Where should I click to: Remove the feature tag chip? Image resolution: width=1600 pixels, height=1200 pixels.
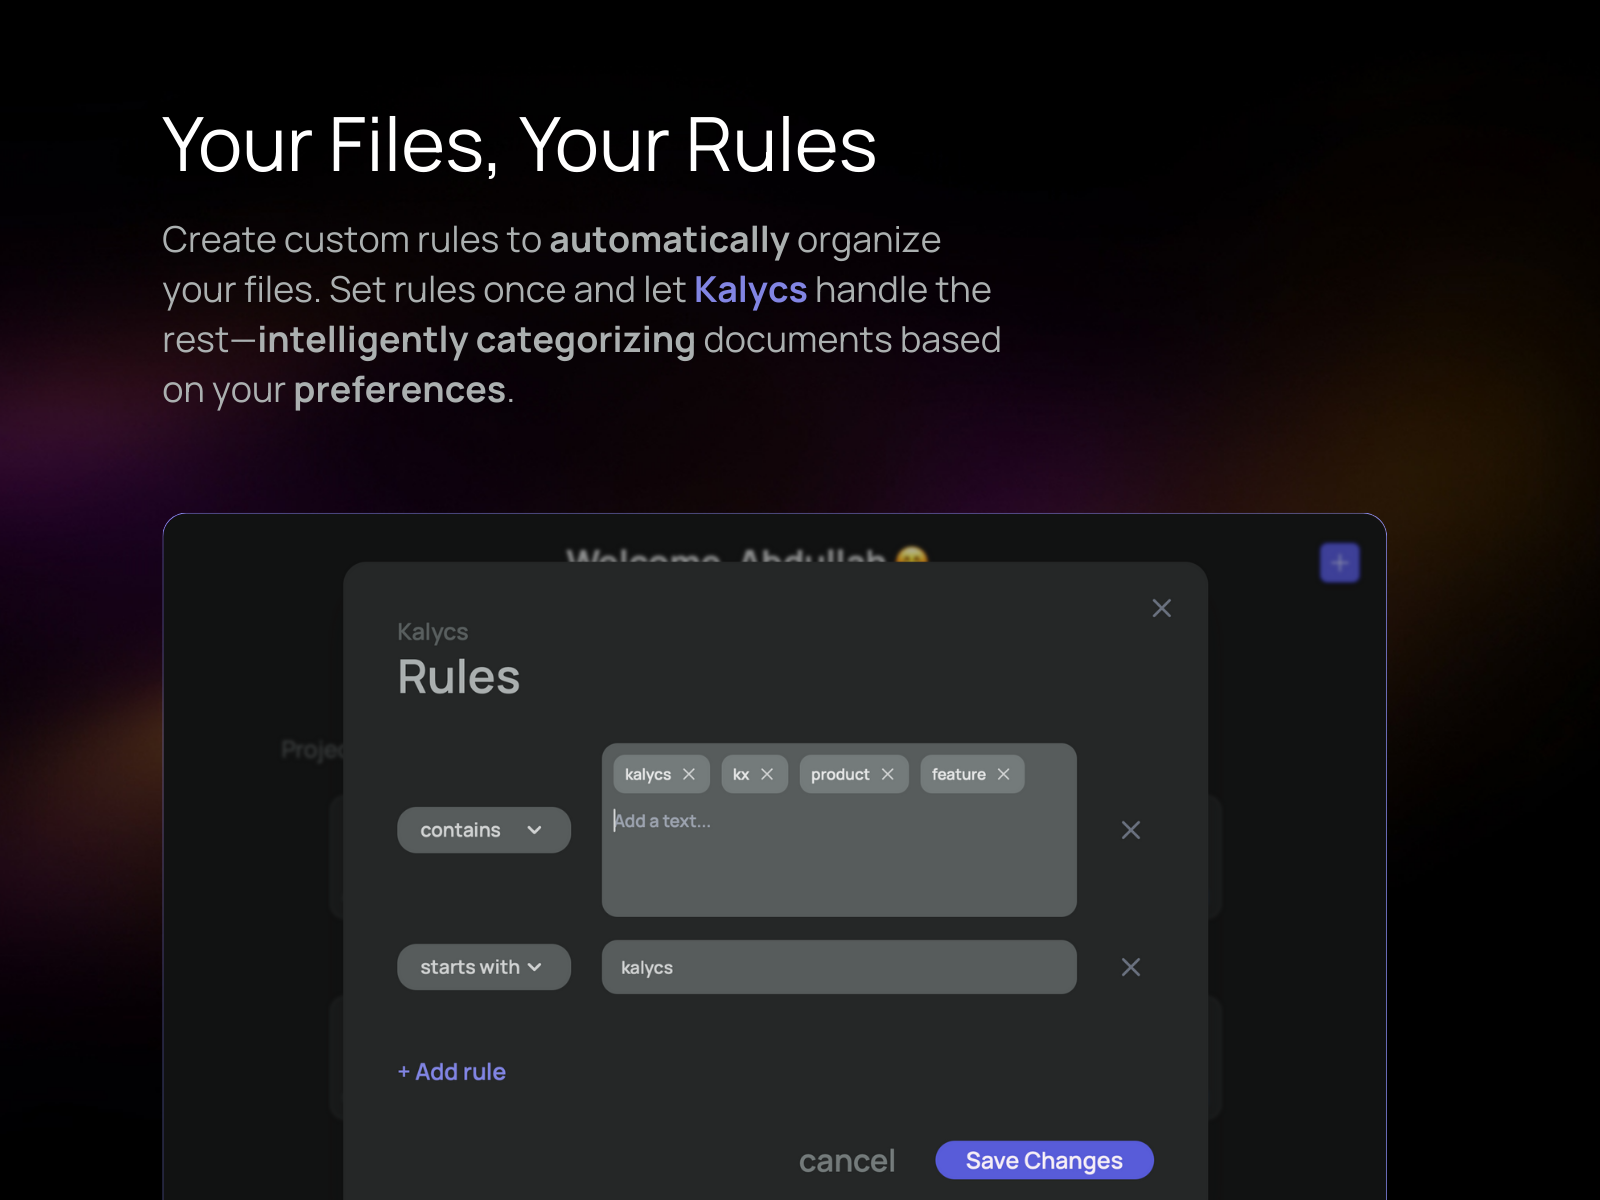pyautogui.click(x=1003, y=774)
